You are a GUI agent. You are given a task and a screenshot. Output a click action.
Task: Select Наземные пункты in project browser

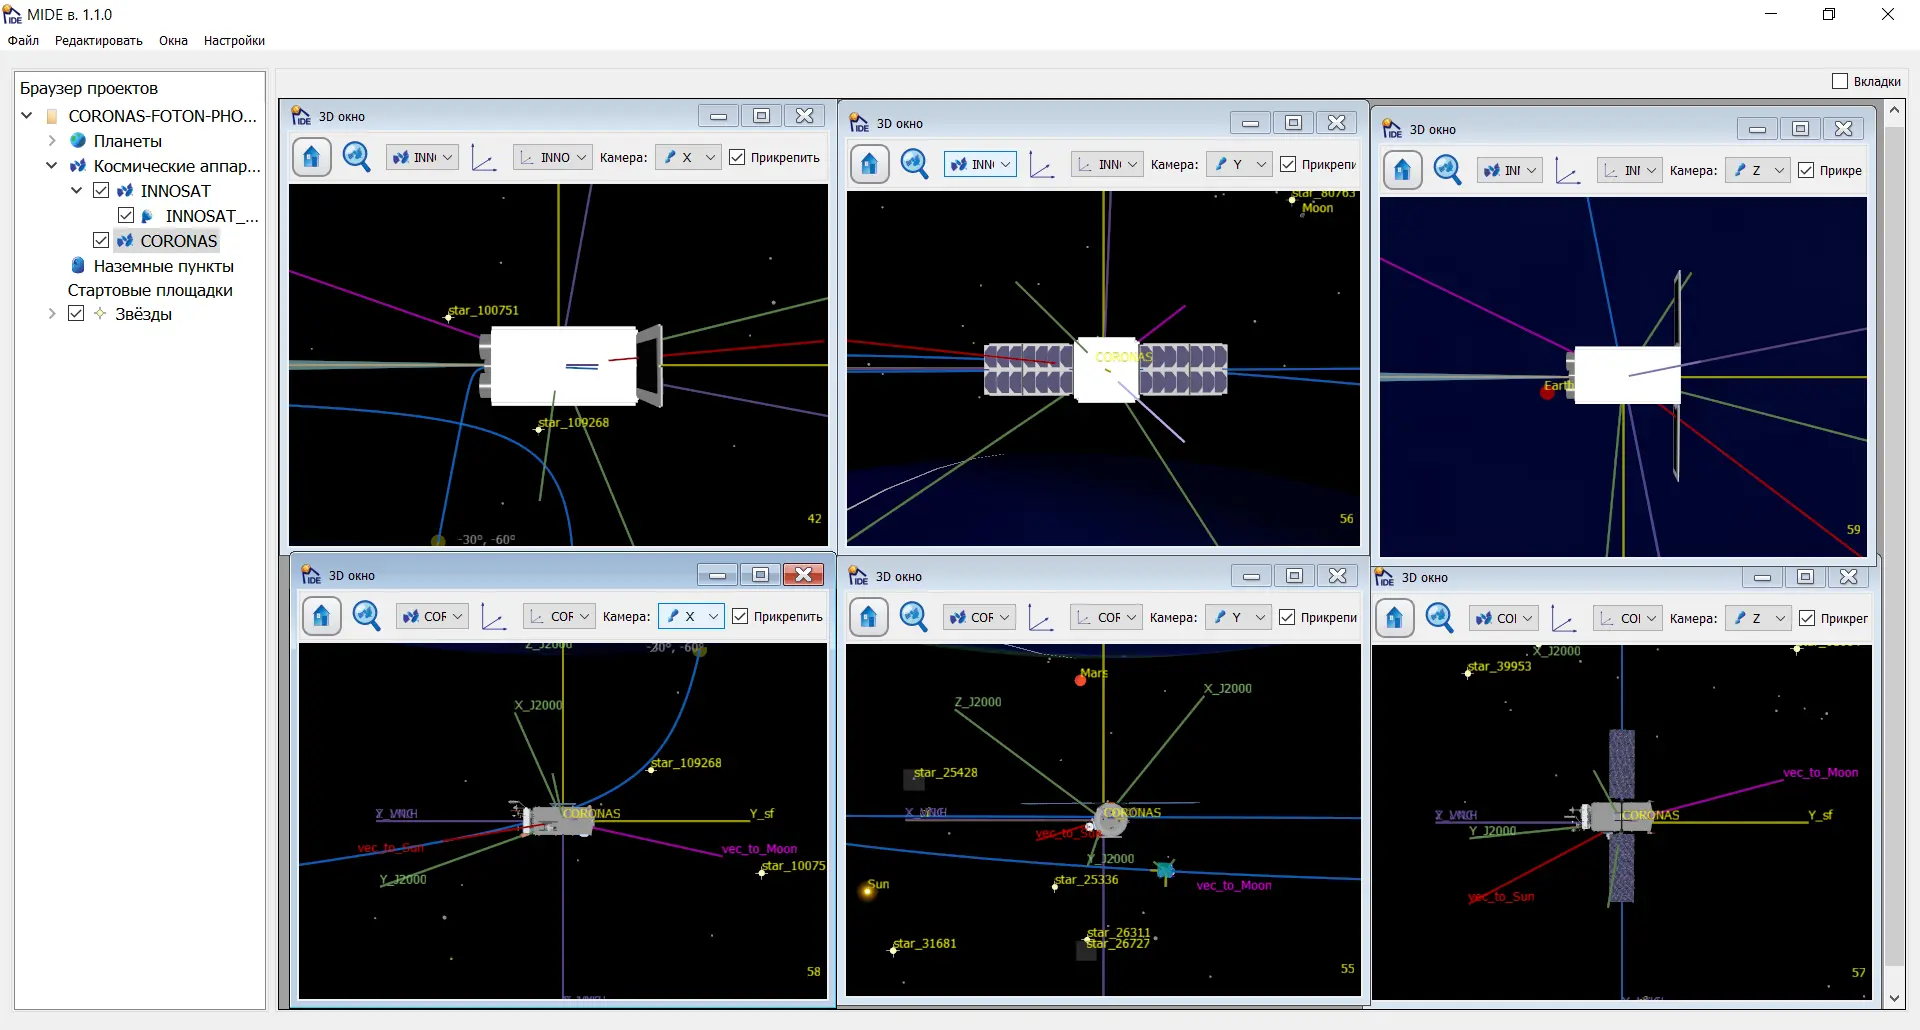coord(163,266)
